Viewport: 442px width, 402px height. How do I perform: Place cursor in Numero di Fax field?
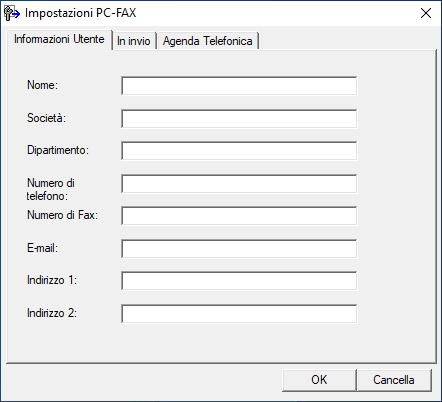239,216
